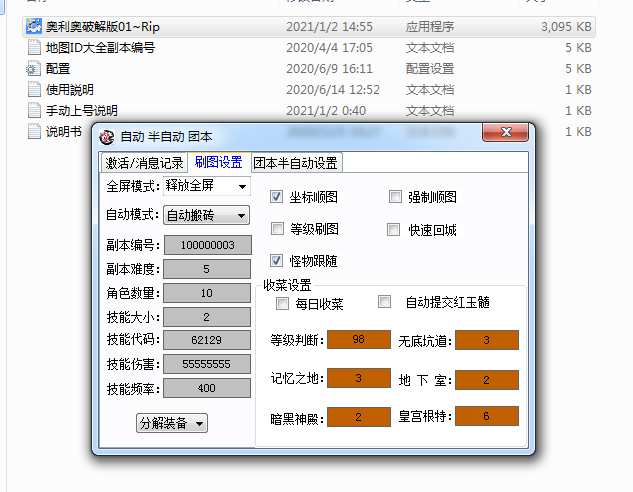This screenshot has width=633, height=492.
Task: Select the 说明书 file icon
Action: (34, 132)
